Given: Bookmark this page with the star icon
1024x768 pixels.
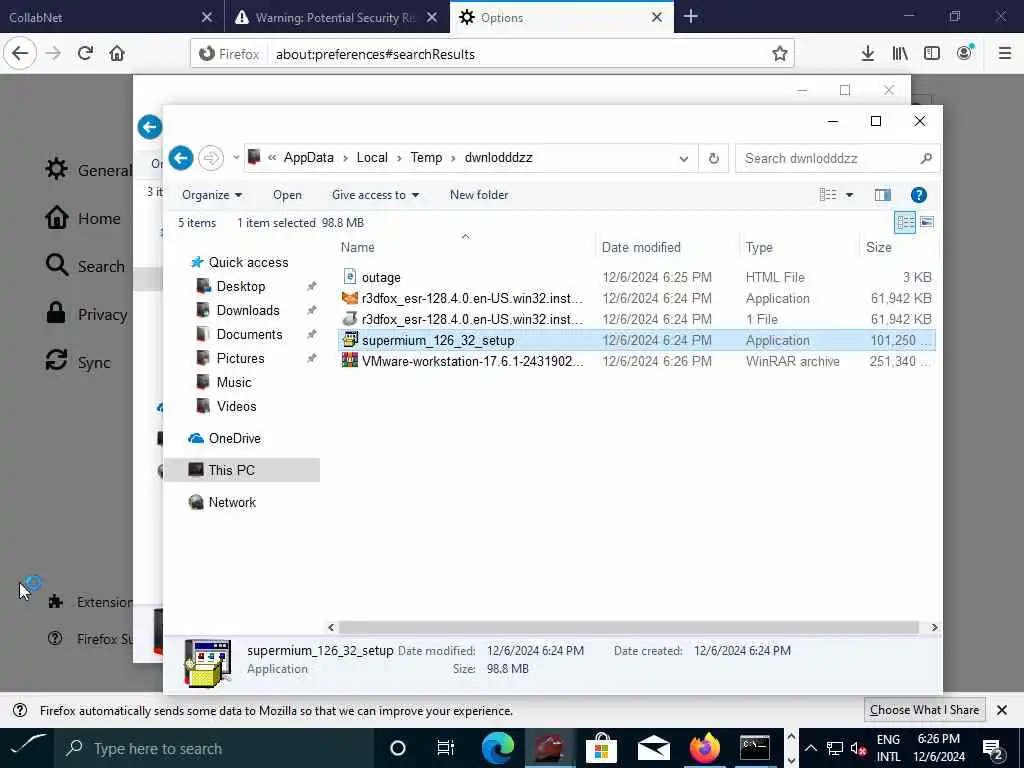Looking at the screenshot, I should pos(779,54).
